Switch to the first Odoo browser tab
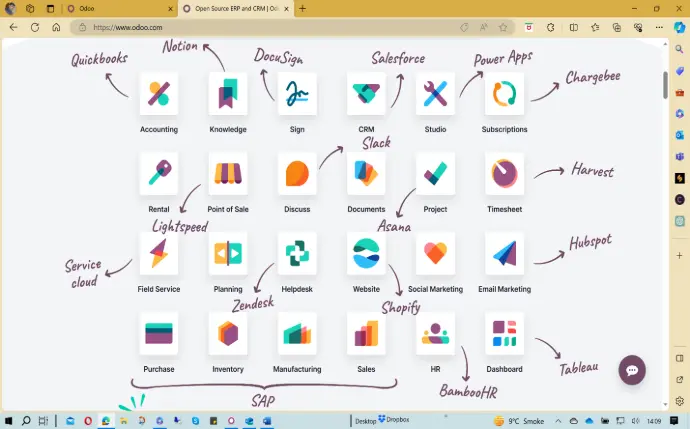 point(119,8)
